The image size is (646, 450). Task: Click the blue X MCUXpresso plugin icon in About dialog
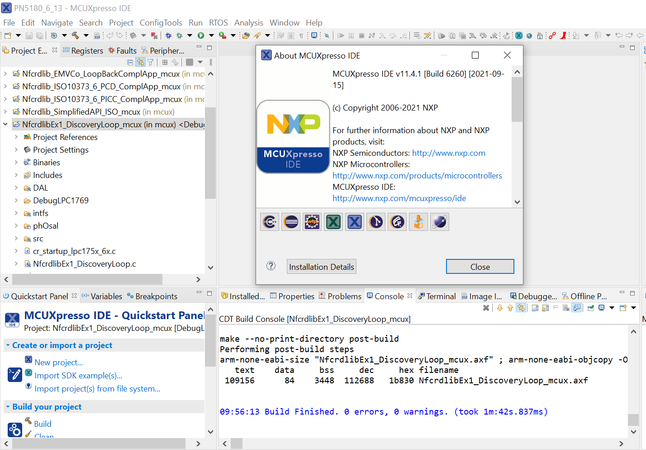[x=355, y=222]
